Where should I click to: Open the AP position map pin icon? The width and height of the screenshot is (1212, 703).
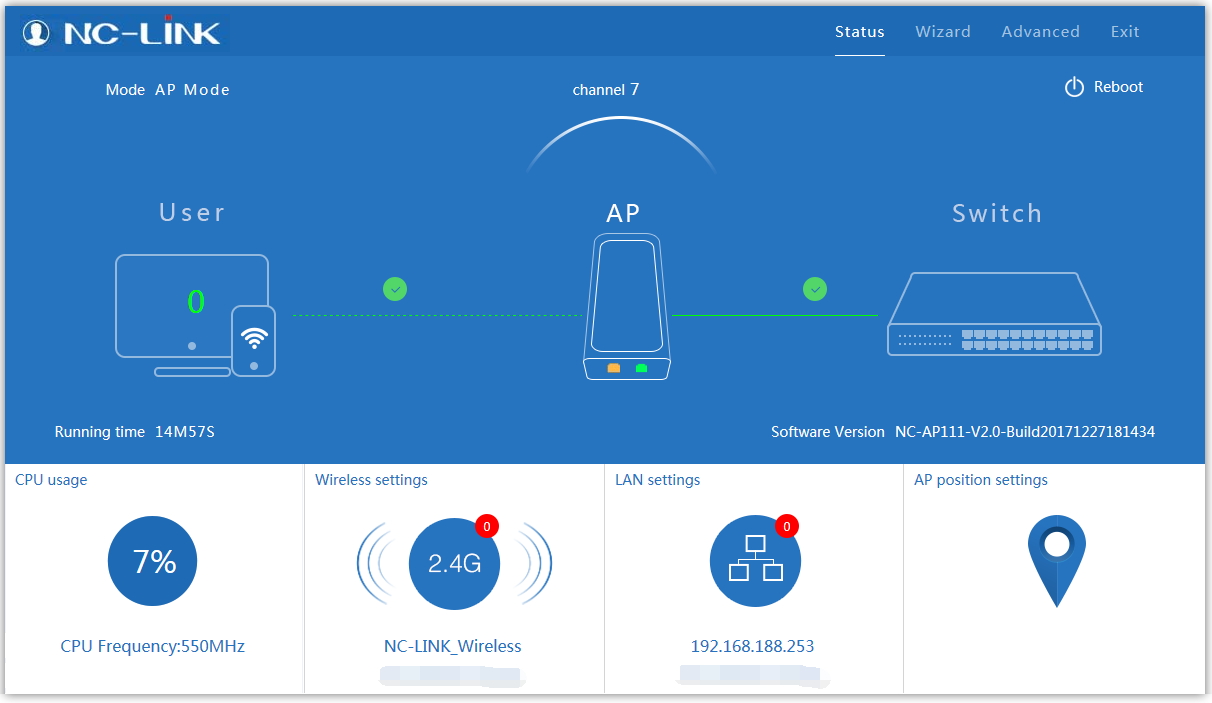coord(1056,561)
